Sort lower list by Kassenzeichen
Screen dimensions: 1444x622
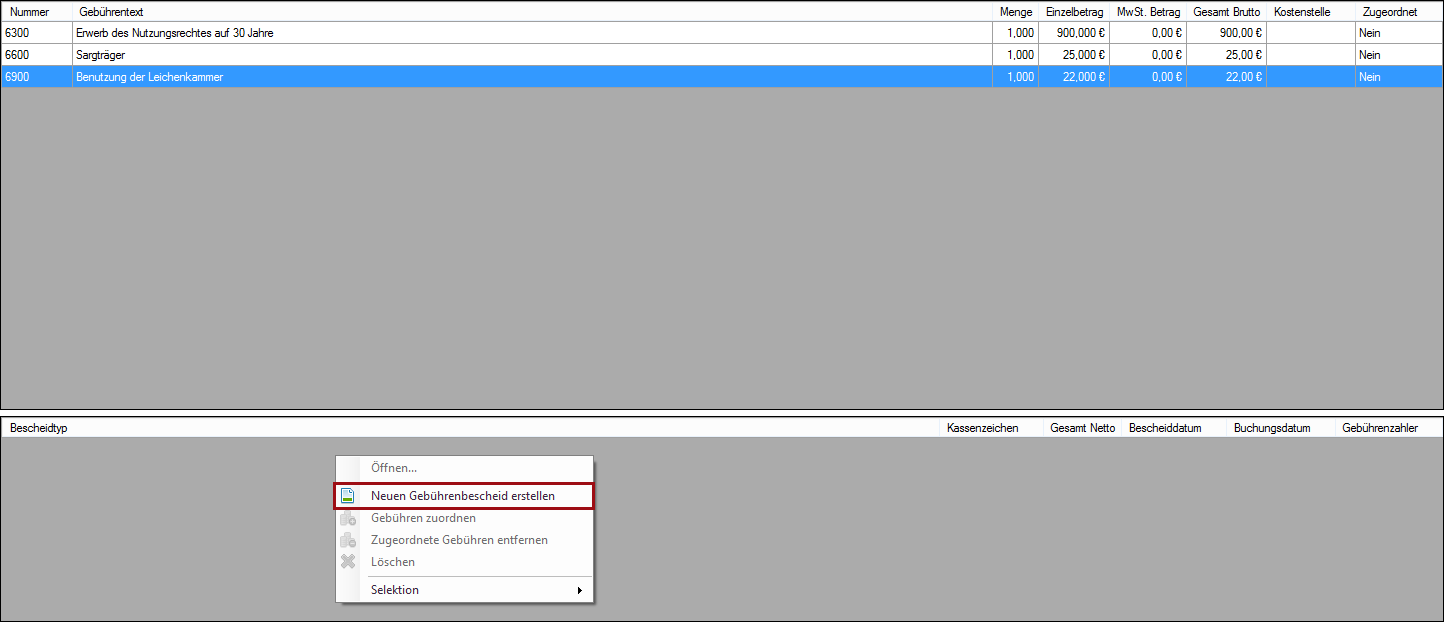(982, 428)
